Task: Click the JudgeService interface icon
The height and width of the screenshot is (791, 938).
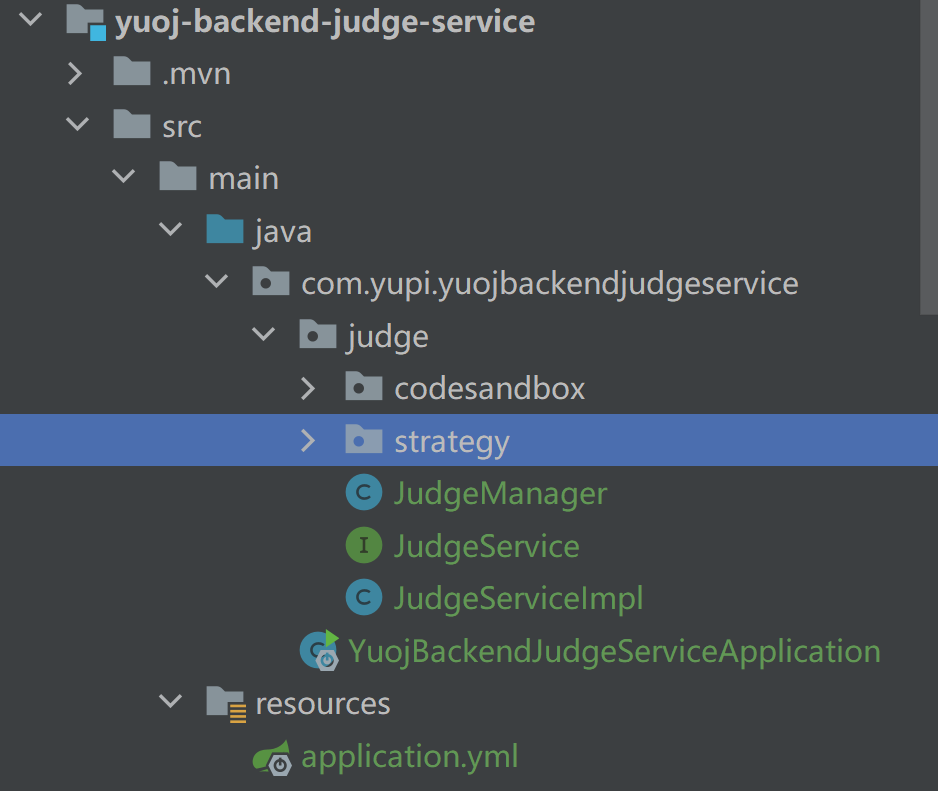Action: point(363,546)
